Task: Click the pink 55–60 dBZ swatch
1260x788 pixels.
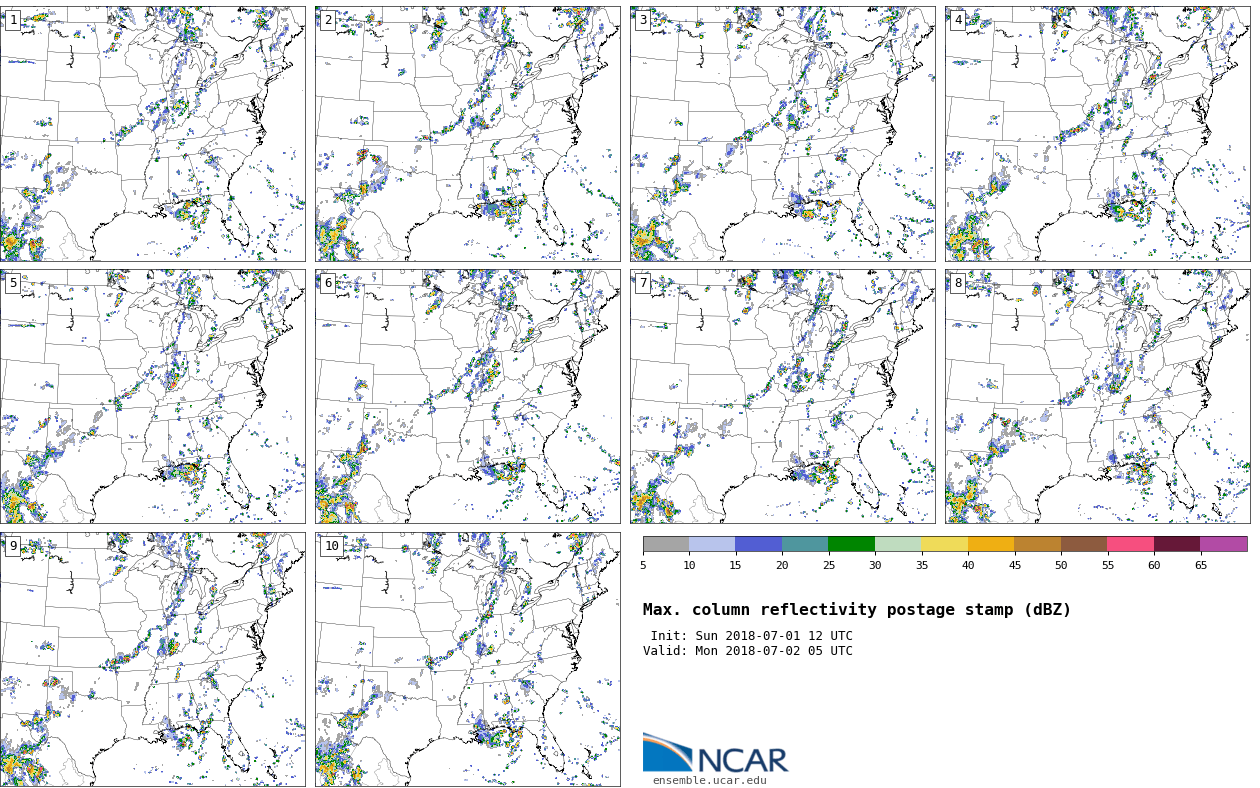Action: (x=1130, y=544)
